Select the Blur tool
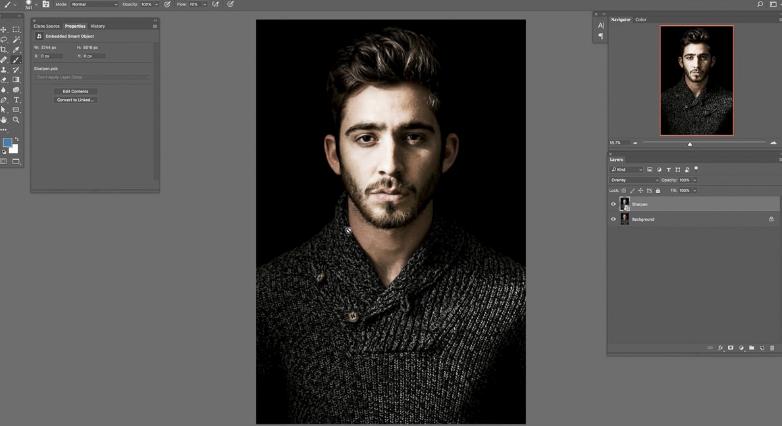782x426 pixels. 4,90
